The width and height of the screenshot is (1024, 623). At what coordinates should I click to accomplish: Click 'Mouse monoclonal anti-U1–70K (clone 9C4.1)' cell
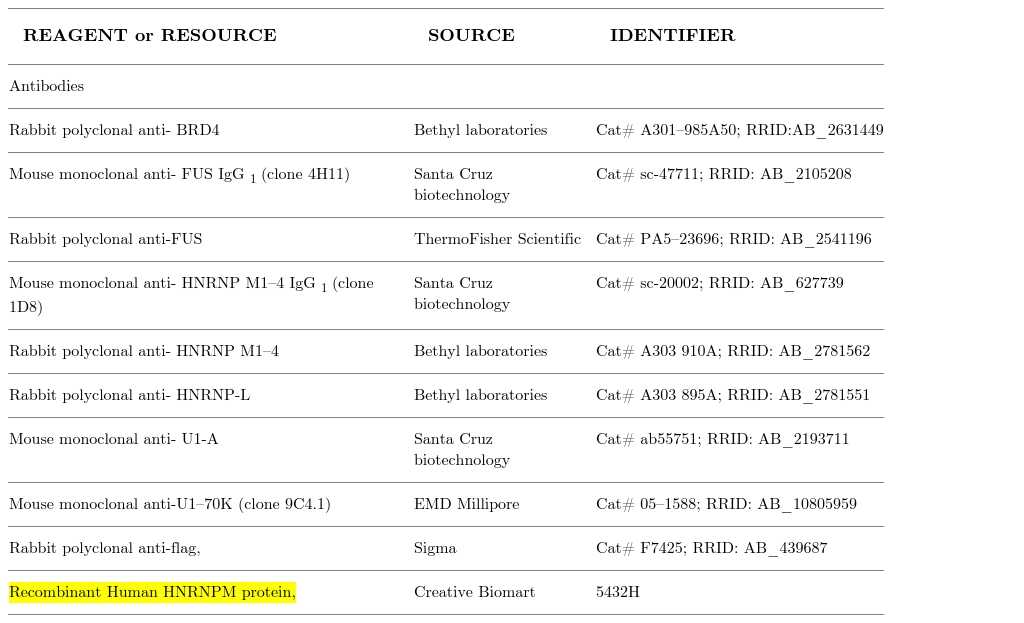pyautogui.click(x=170, y=504)
